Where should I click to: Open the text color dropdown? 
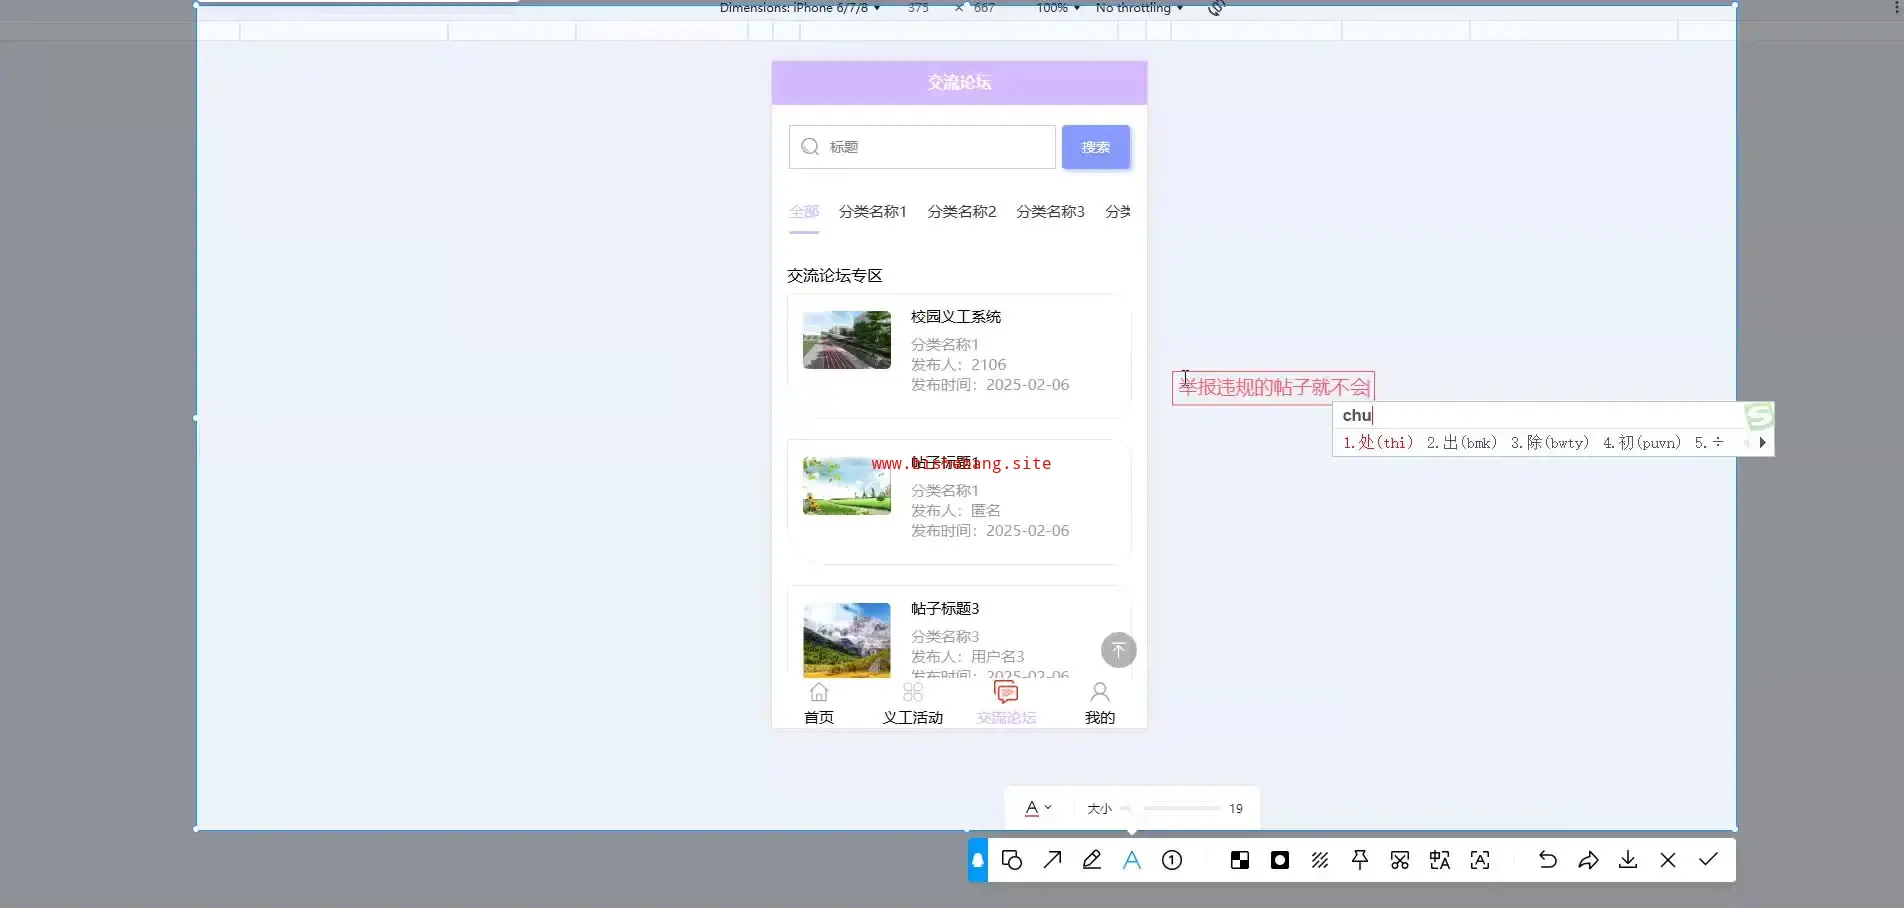click(x=1038, y=808)
